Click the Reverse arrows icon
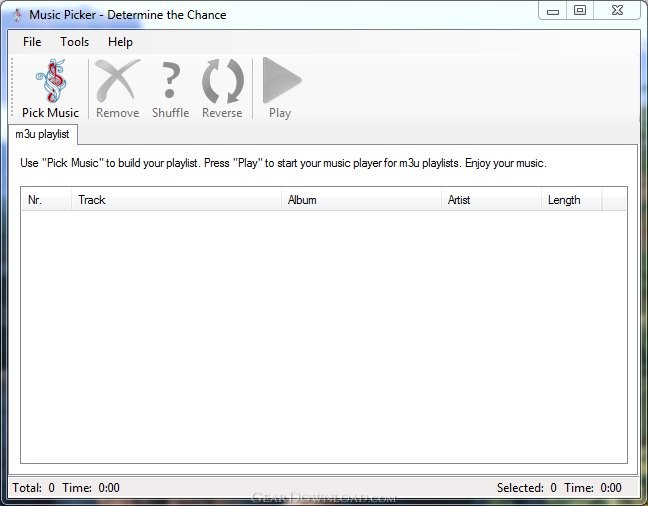Viewport: 648px width, 506px height. pos(222,81)
